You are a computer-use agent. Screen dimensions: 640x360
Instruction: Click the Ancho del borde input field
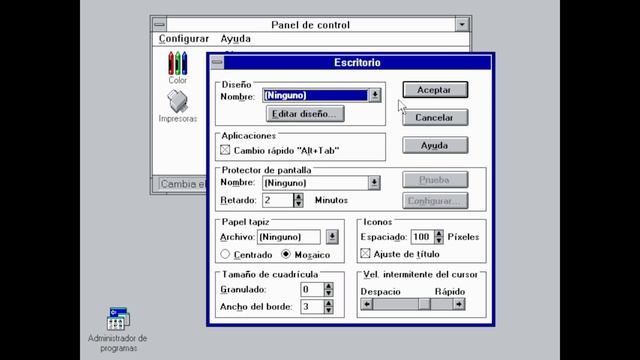tap(312, 307)
